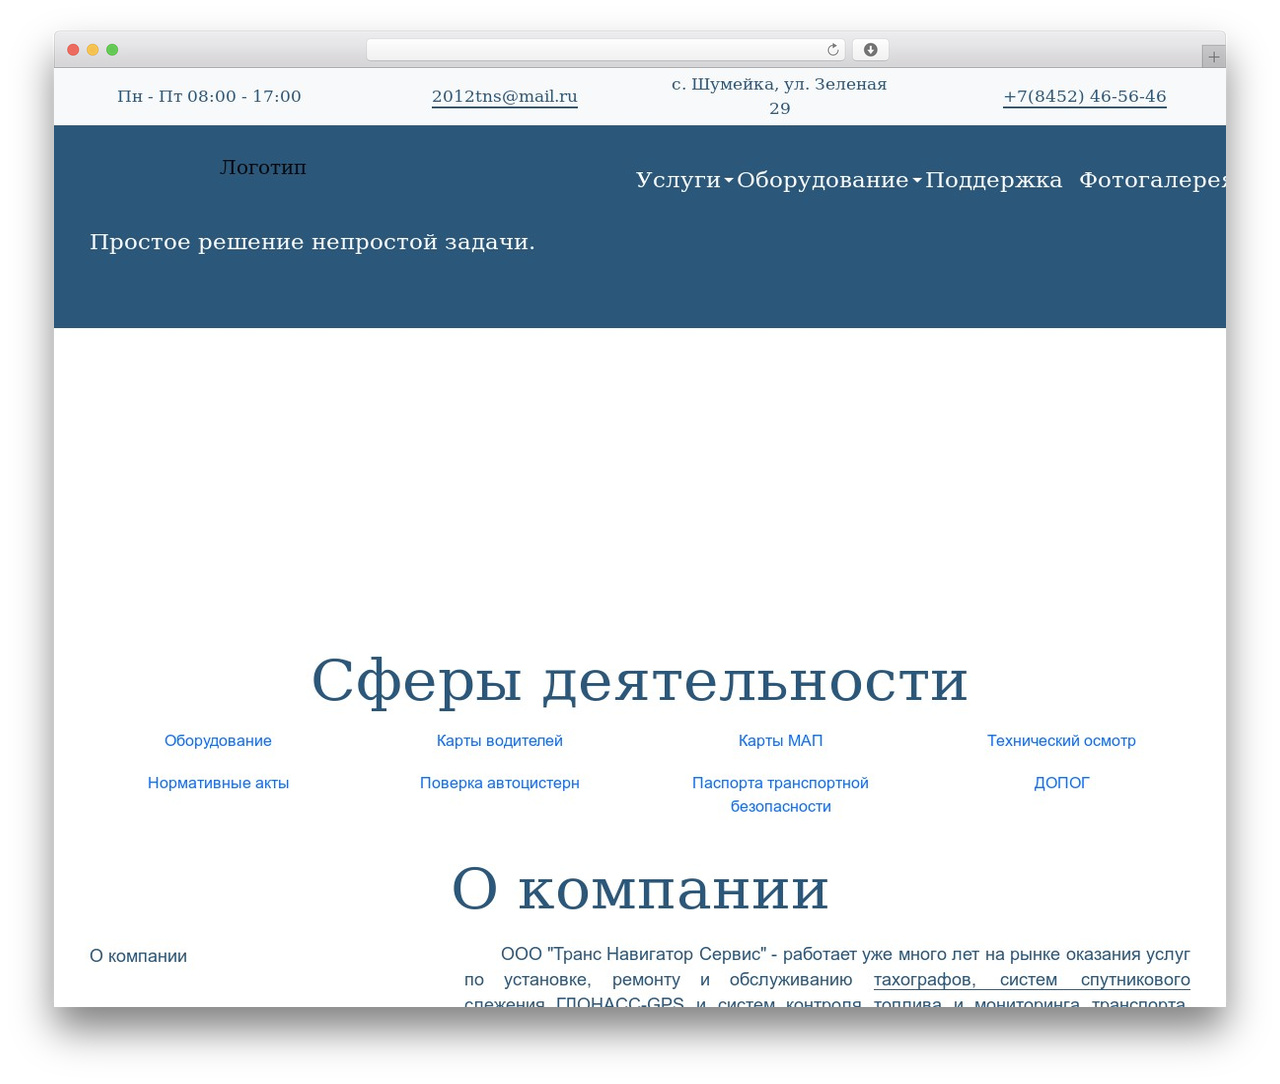Screen dimensions: 1280x1084
Task: Open the Технический осмотр link
Action: pyautogui.click(x=1062, y=741)
